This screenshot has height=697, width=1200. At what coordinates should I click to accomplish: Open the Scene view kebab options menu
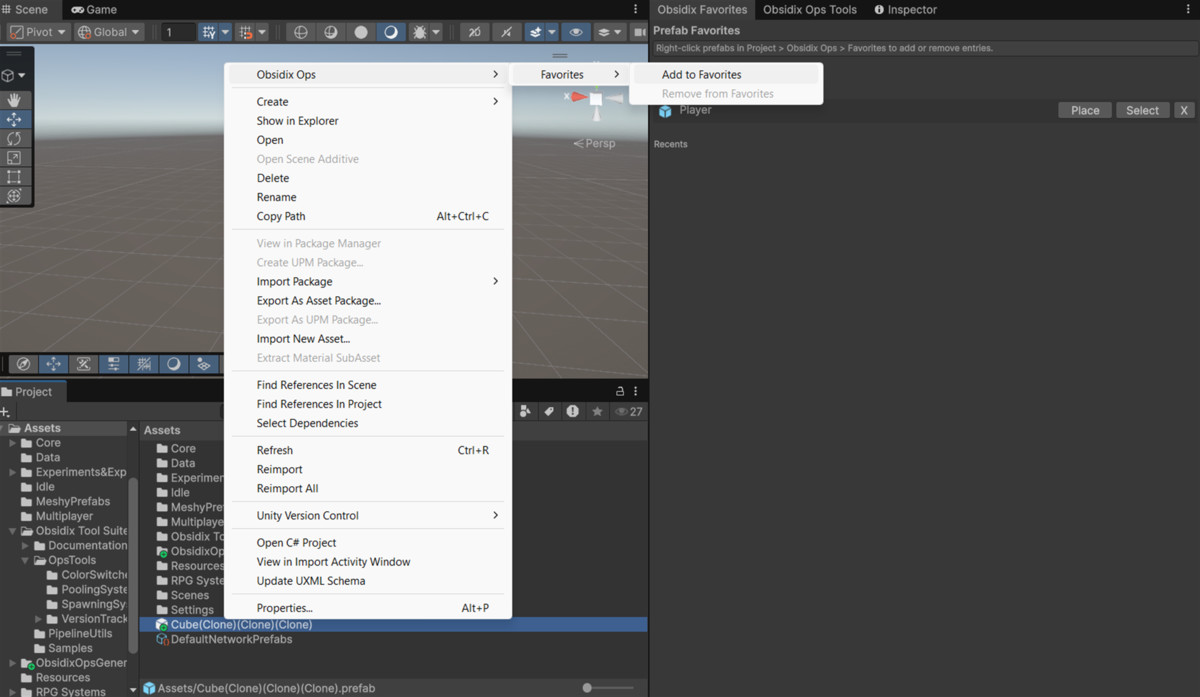[x=636, y=9]
